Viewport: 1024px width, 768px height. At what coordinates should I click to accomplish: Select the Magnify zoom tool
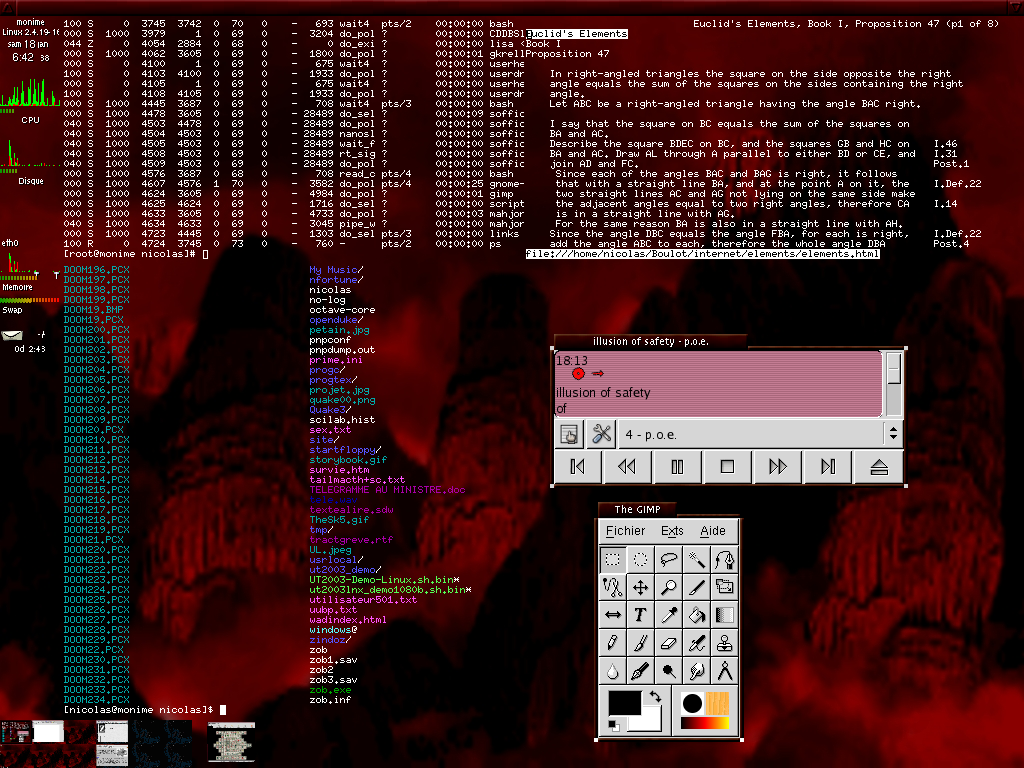click(x=669, y=587)
